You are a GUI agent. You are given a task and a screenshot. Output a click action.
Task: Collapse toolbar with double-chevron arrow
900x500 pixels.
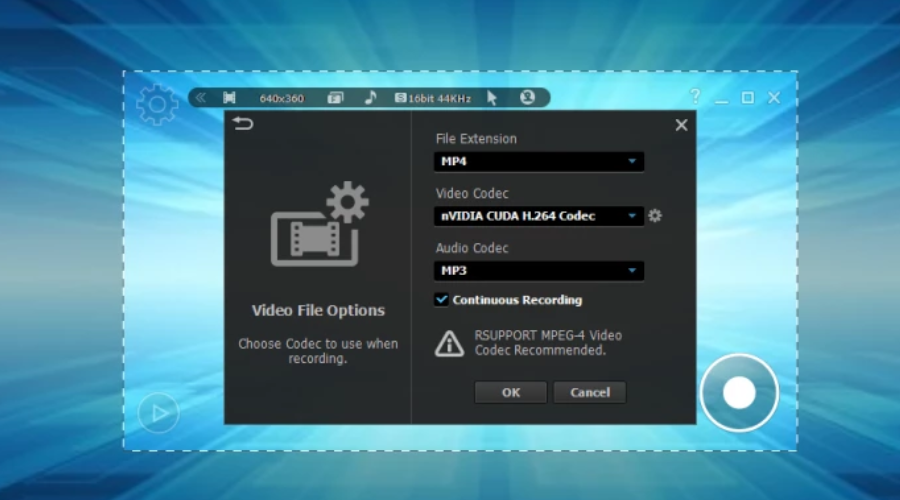point(200,98)
